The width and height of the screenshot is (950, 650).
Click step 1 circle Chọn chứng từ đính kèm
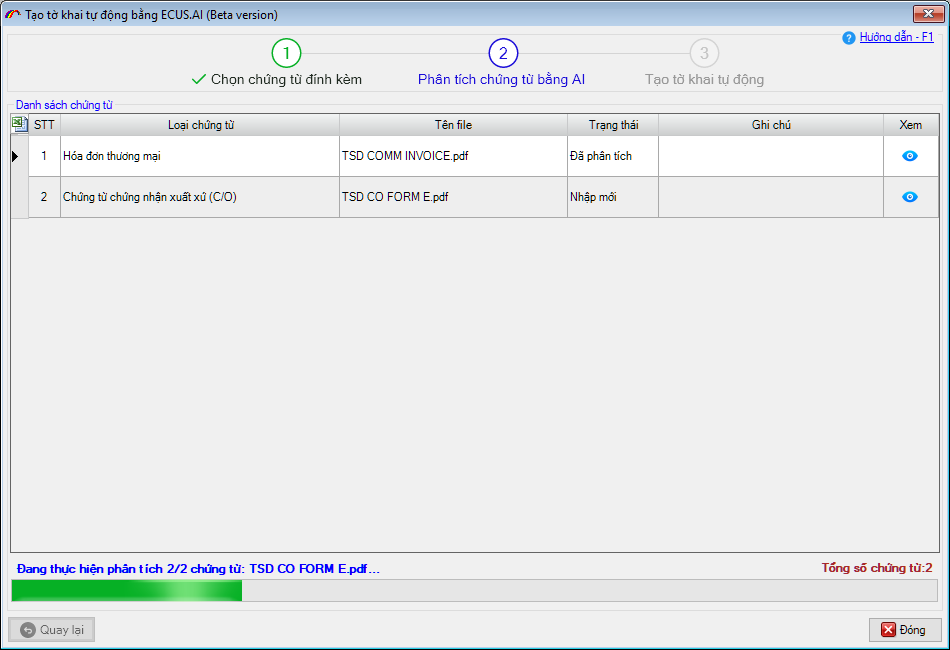286,53
